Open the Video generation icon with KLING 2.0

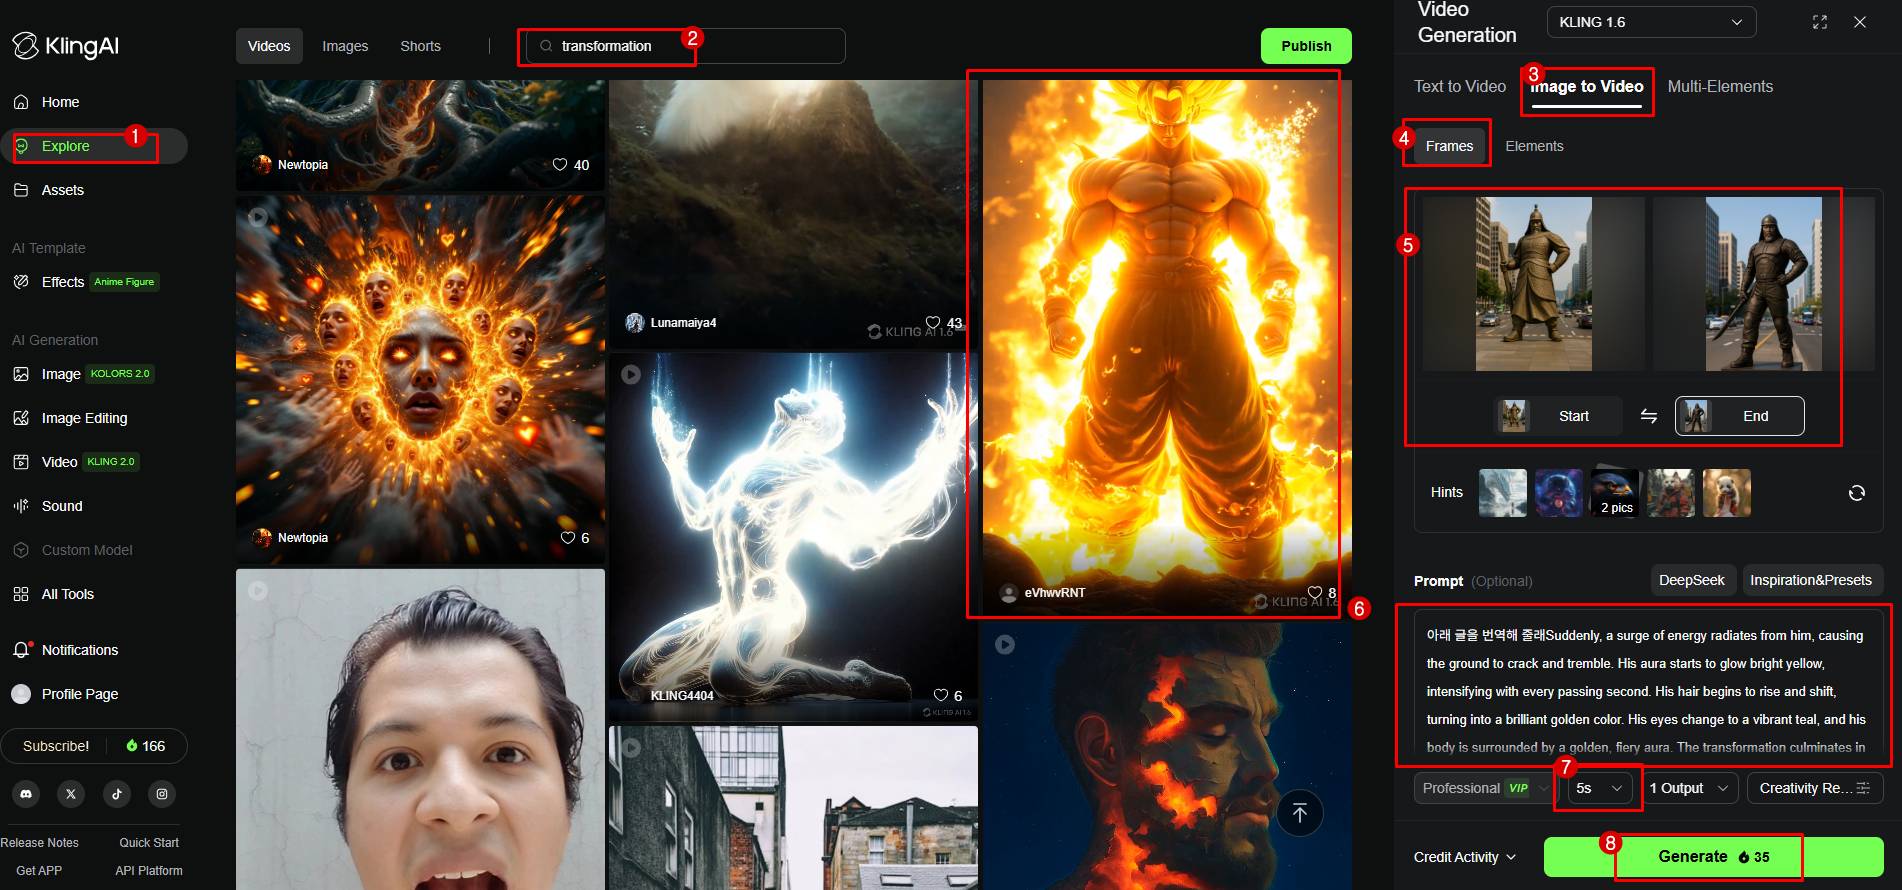pyautogui.click(x=21, y=462)
